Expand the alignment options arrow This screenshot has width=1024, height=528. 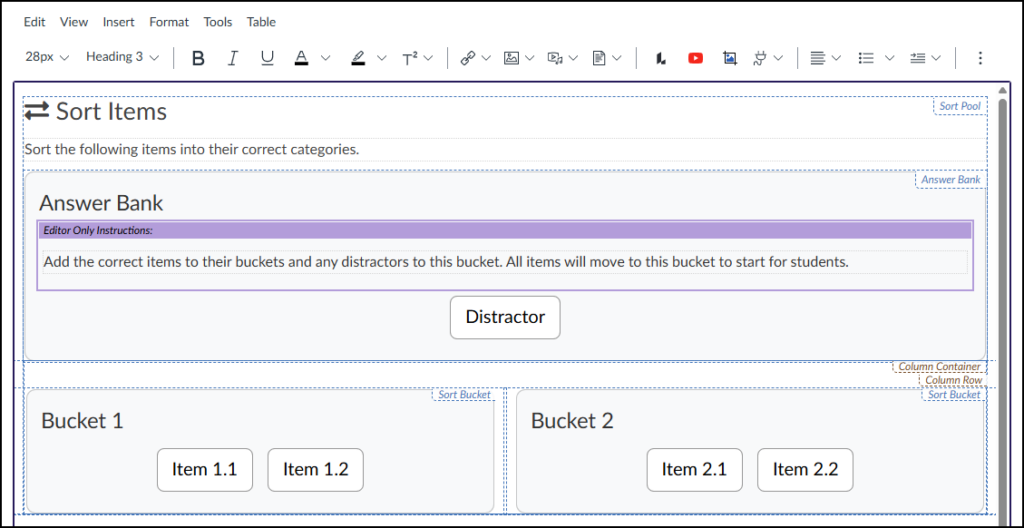(836, 58)
